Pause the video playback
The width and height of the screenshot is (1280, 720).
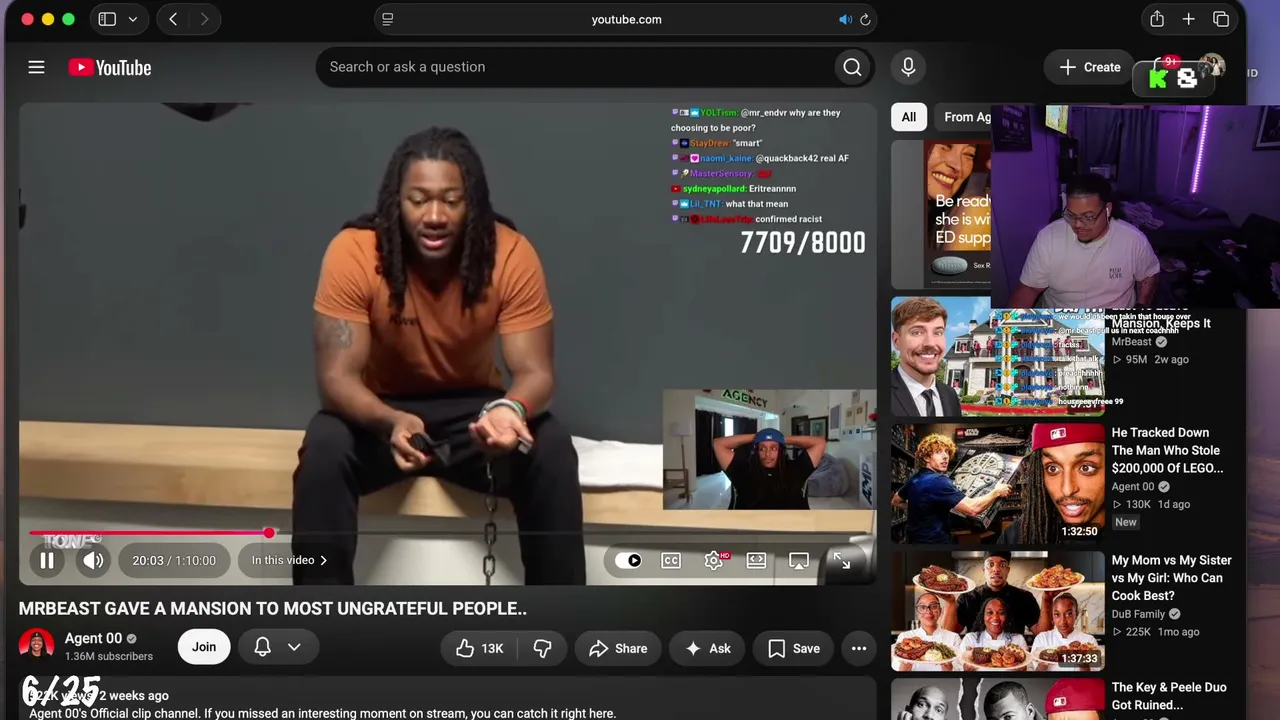point(47,560)
